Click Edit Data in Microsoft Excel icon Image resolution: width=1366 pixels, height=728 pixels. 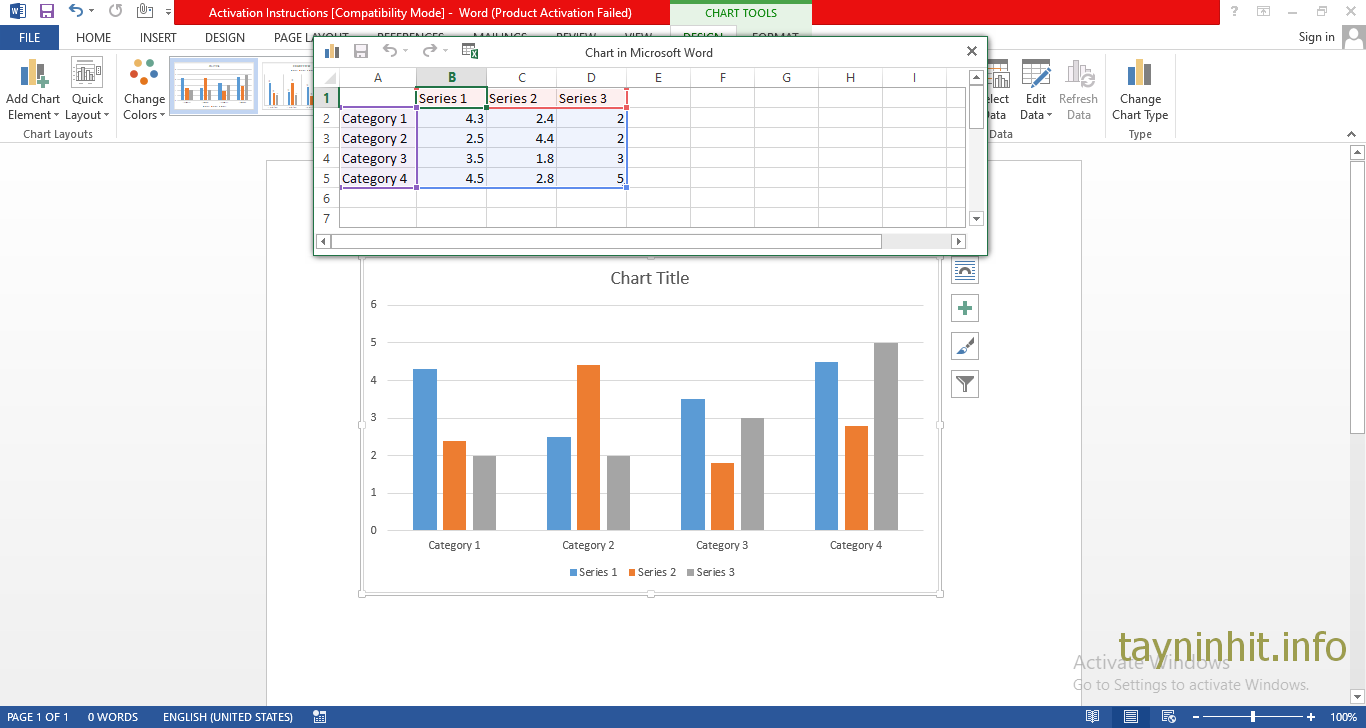470,52
